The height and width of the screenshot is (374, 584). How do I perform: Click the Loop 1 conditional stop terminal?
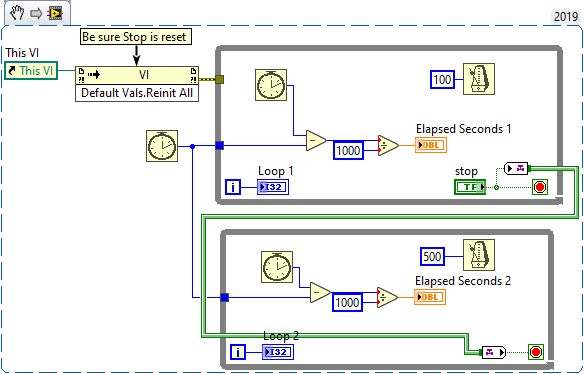pyautogui.click(x=540, y=187)
